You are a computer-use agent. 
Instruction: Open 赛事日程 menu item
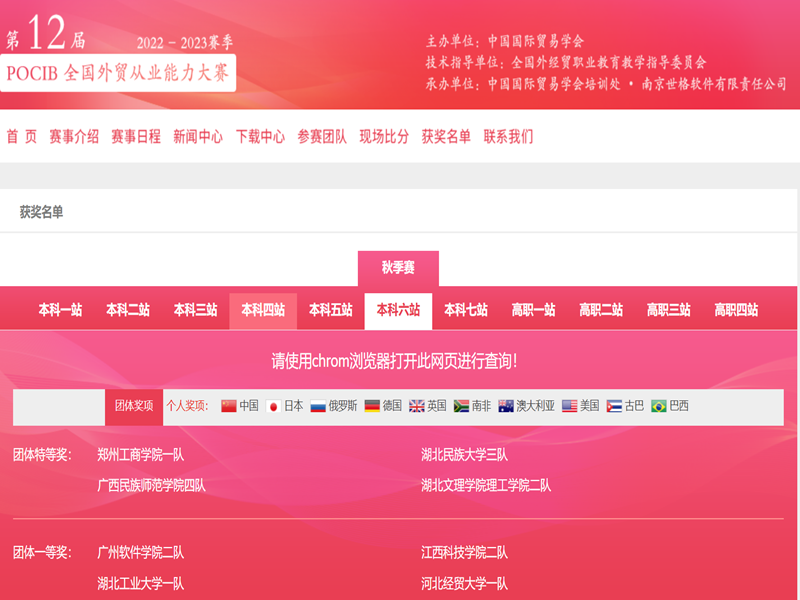point(136,137)
